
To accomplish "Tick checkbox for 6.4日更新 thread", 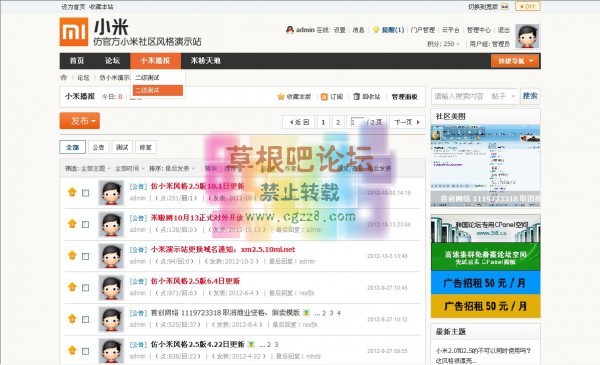I will coord(86,288).
